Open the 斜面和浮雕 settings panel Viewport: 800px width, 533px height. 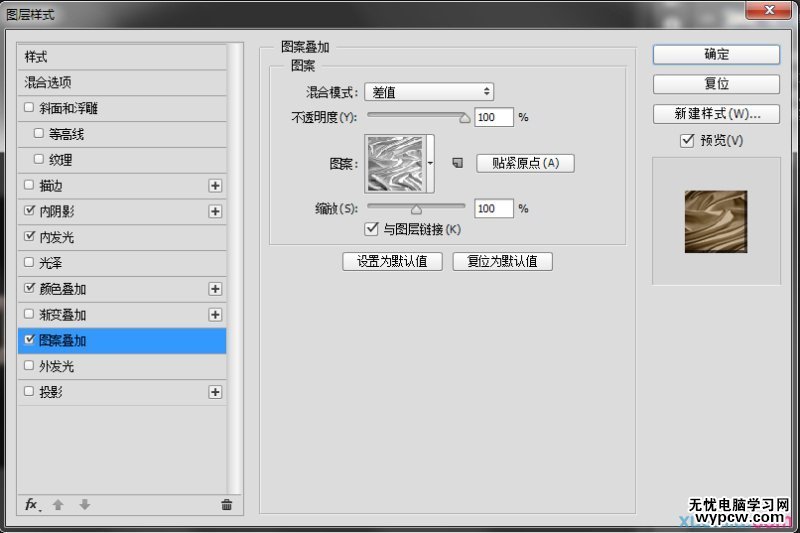point(68,108)
